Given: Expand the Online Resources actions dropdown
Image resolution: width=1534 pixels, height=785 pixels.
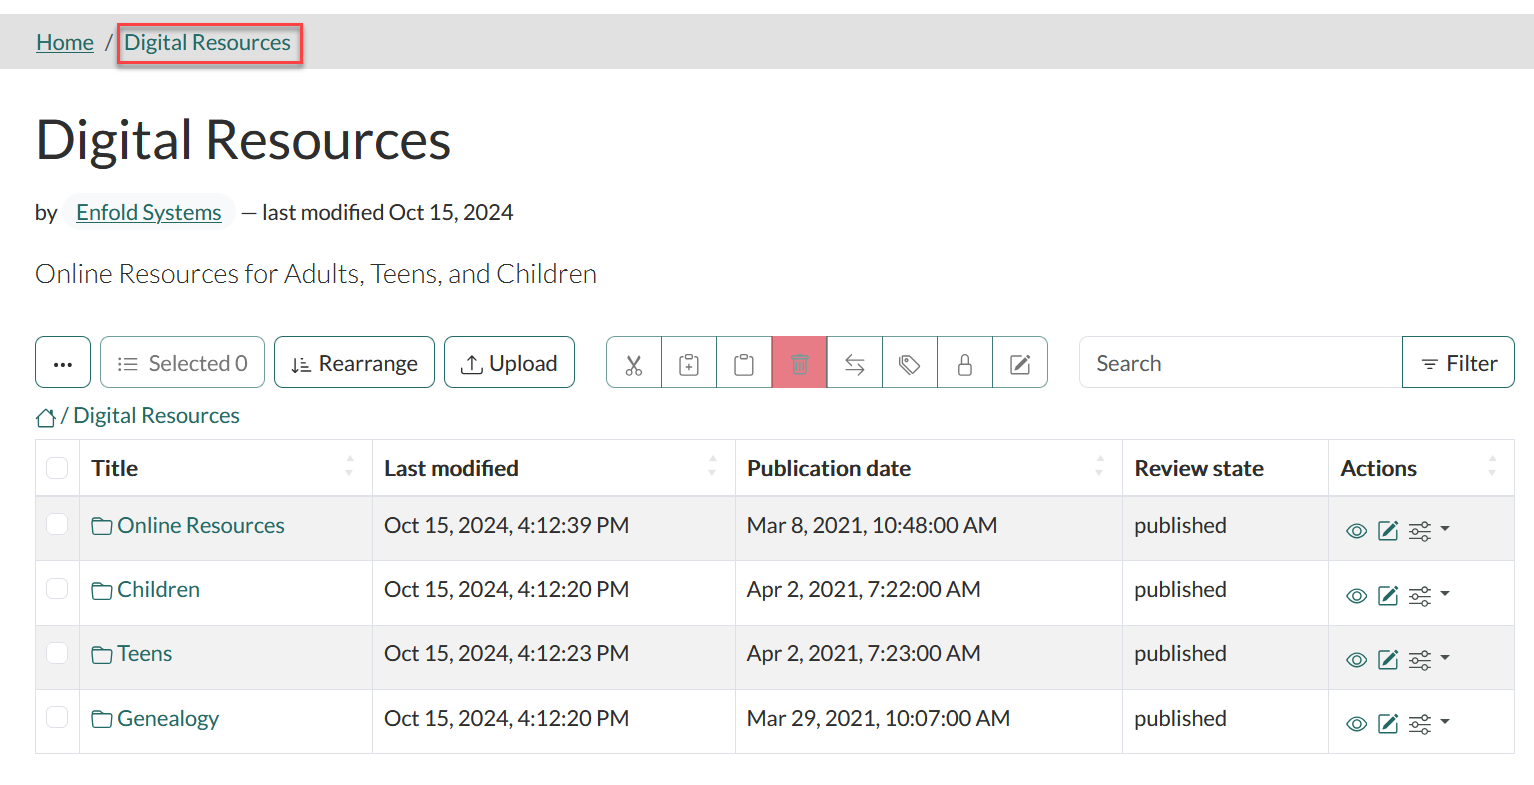Looking at the screenshot, I should click(1429, 530).
